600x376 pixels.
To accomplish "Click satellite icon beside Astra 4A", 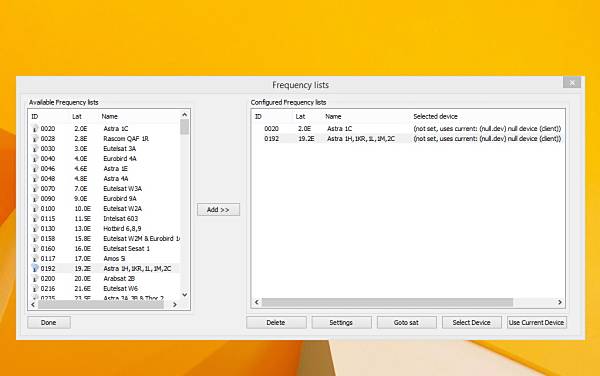I will (35, 178).
